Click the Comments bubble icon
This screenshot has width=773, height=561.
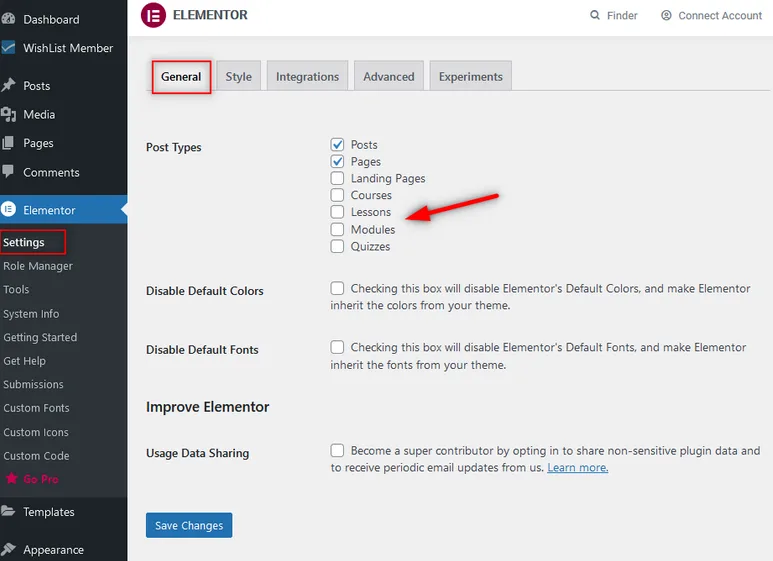click(x=8, y=172)
